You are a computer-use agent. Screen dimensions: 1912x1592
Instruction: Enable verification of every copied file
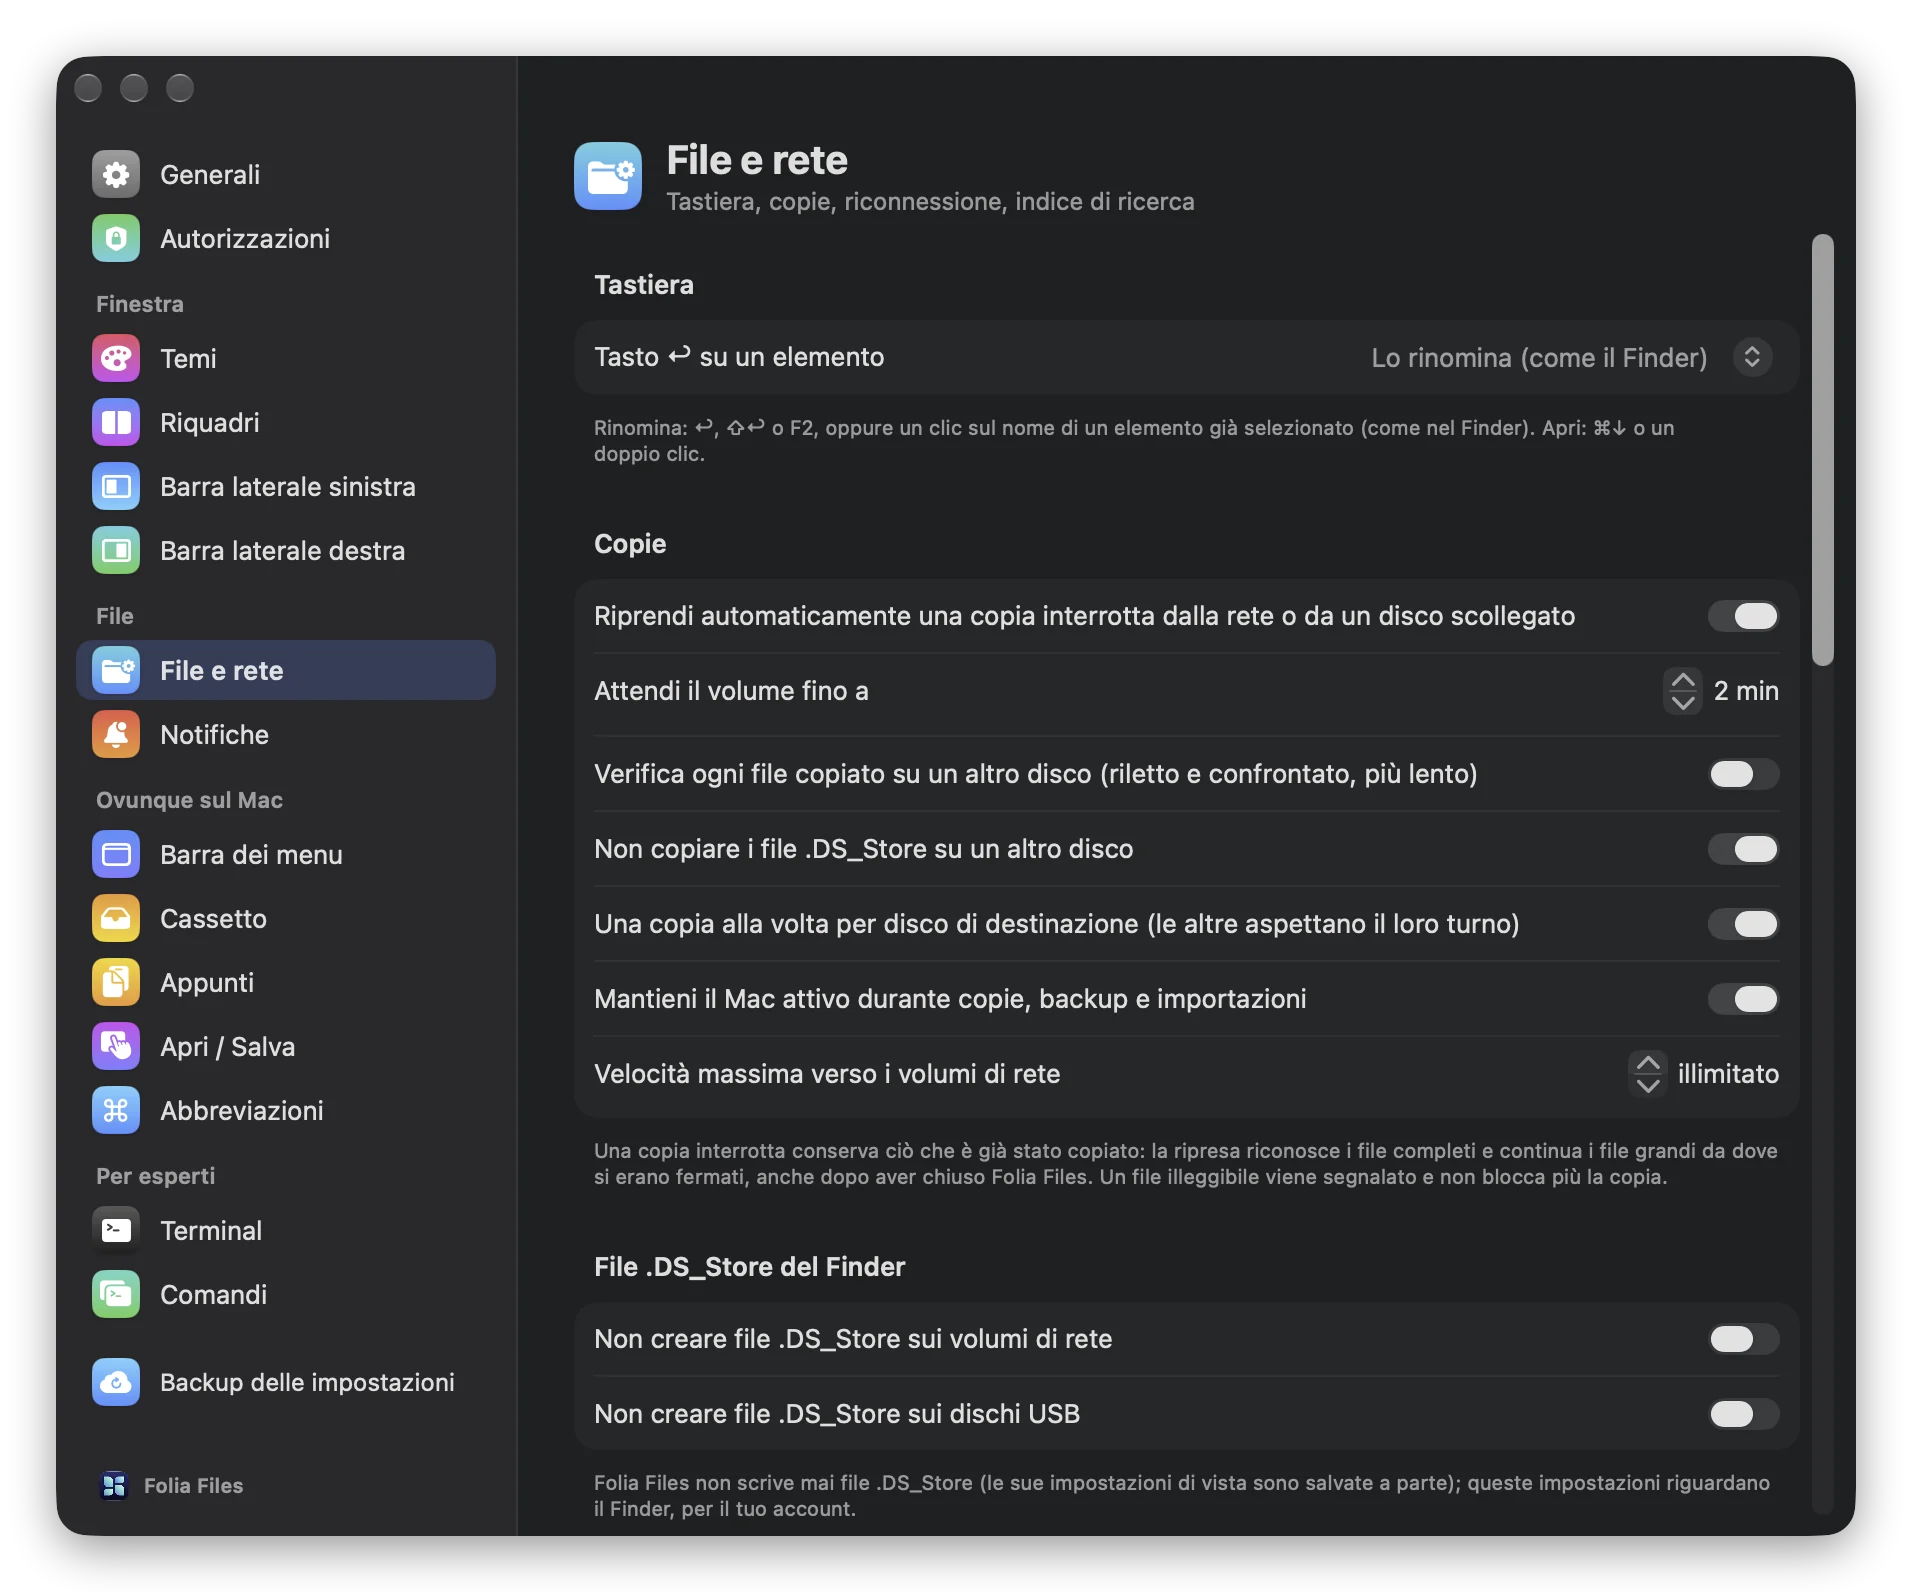click(1743, 774)
